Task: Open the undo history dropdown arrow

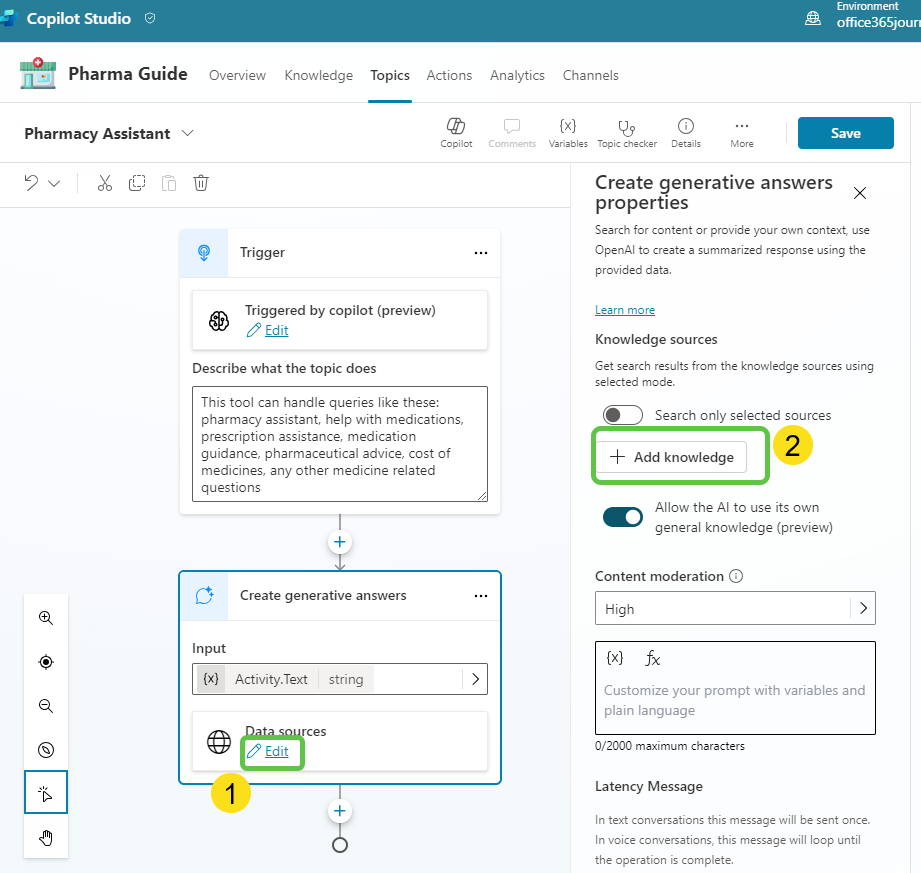Action: [56, 183]
